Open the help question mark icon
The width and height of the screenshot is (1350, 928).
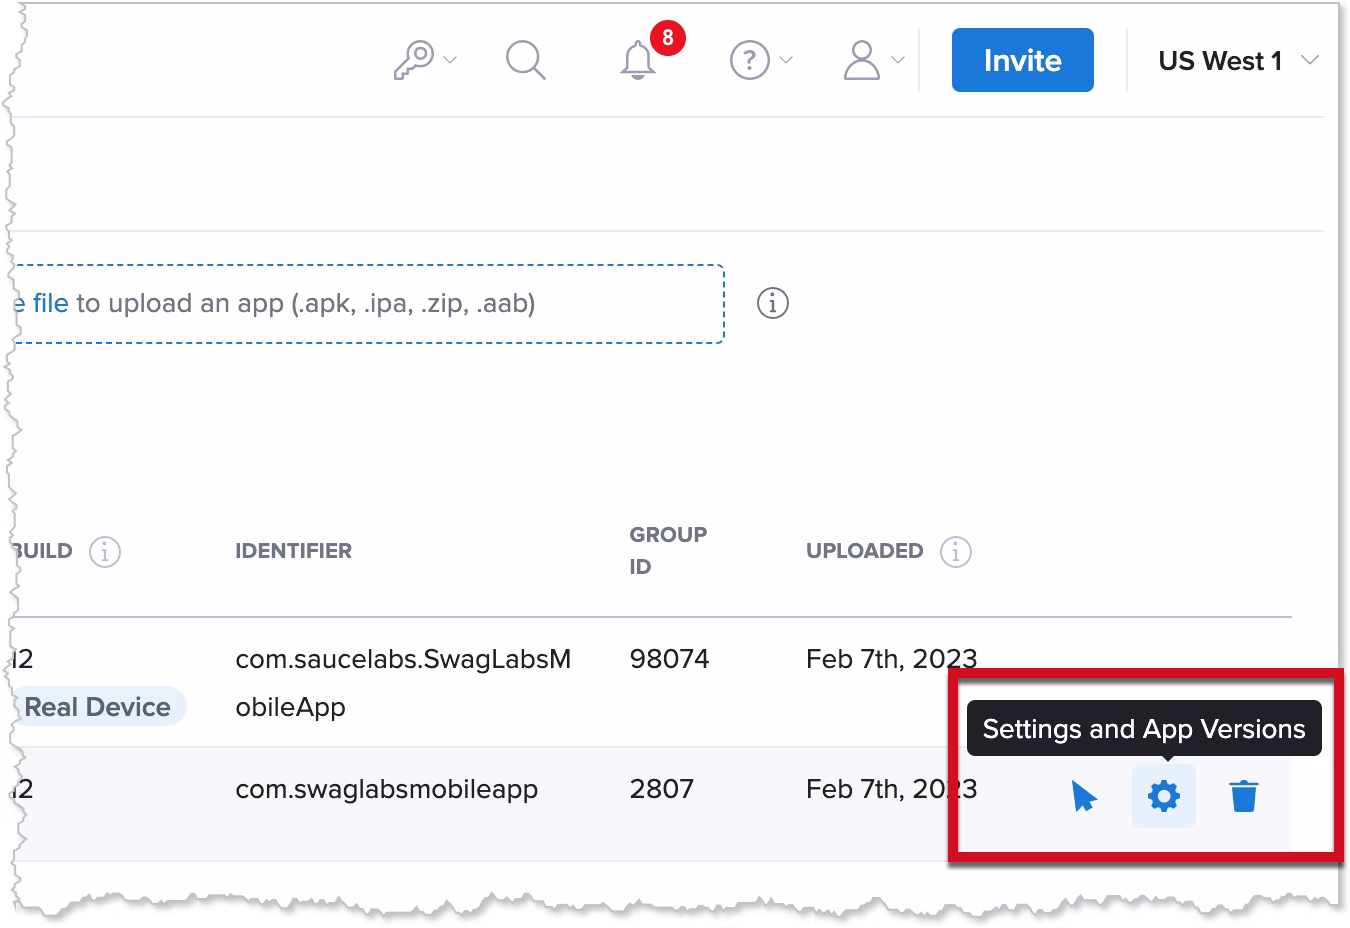pos(749,60)
